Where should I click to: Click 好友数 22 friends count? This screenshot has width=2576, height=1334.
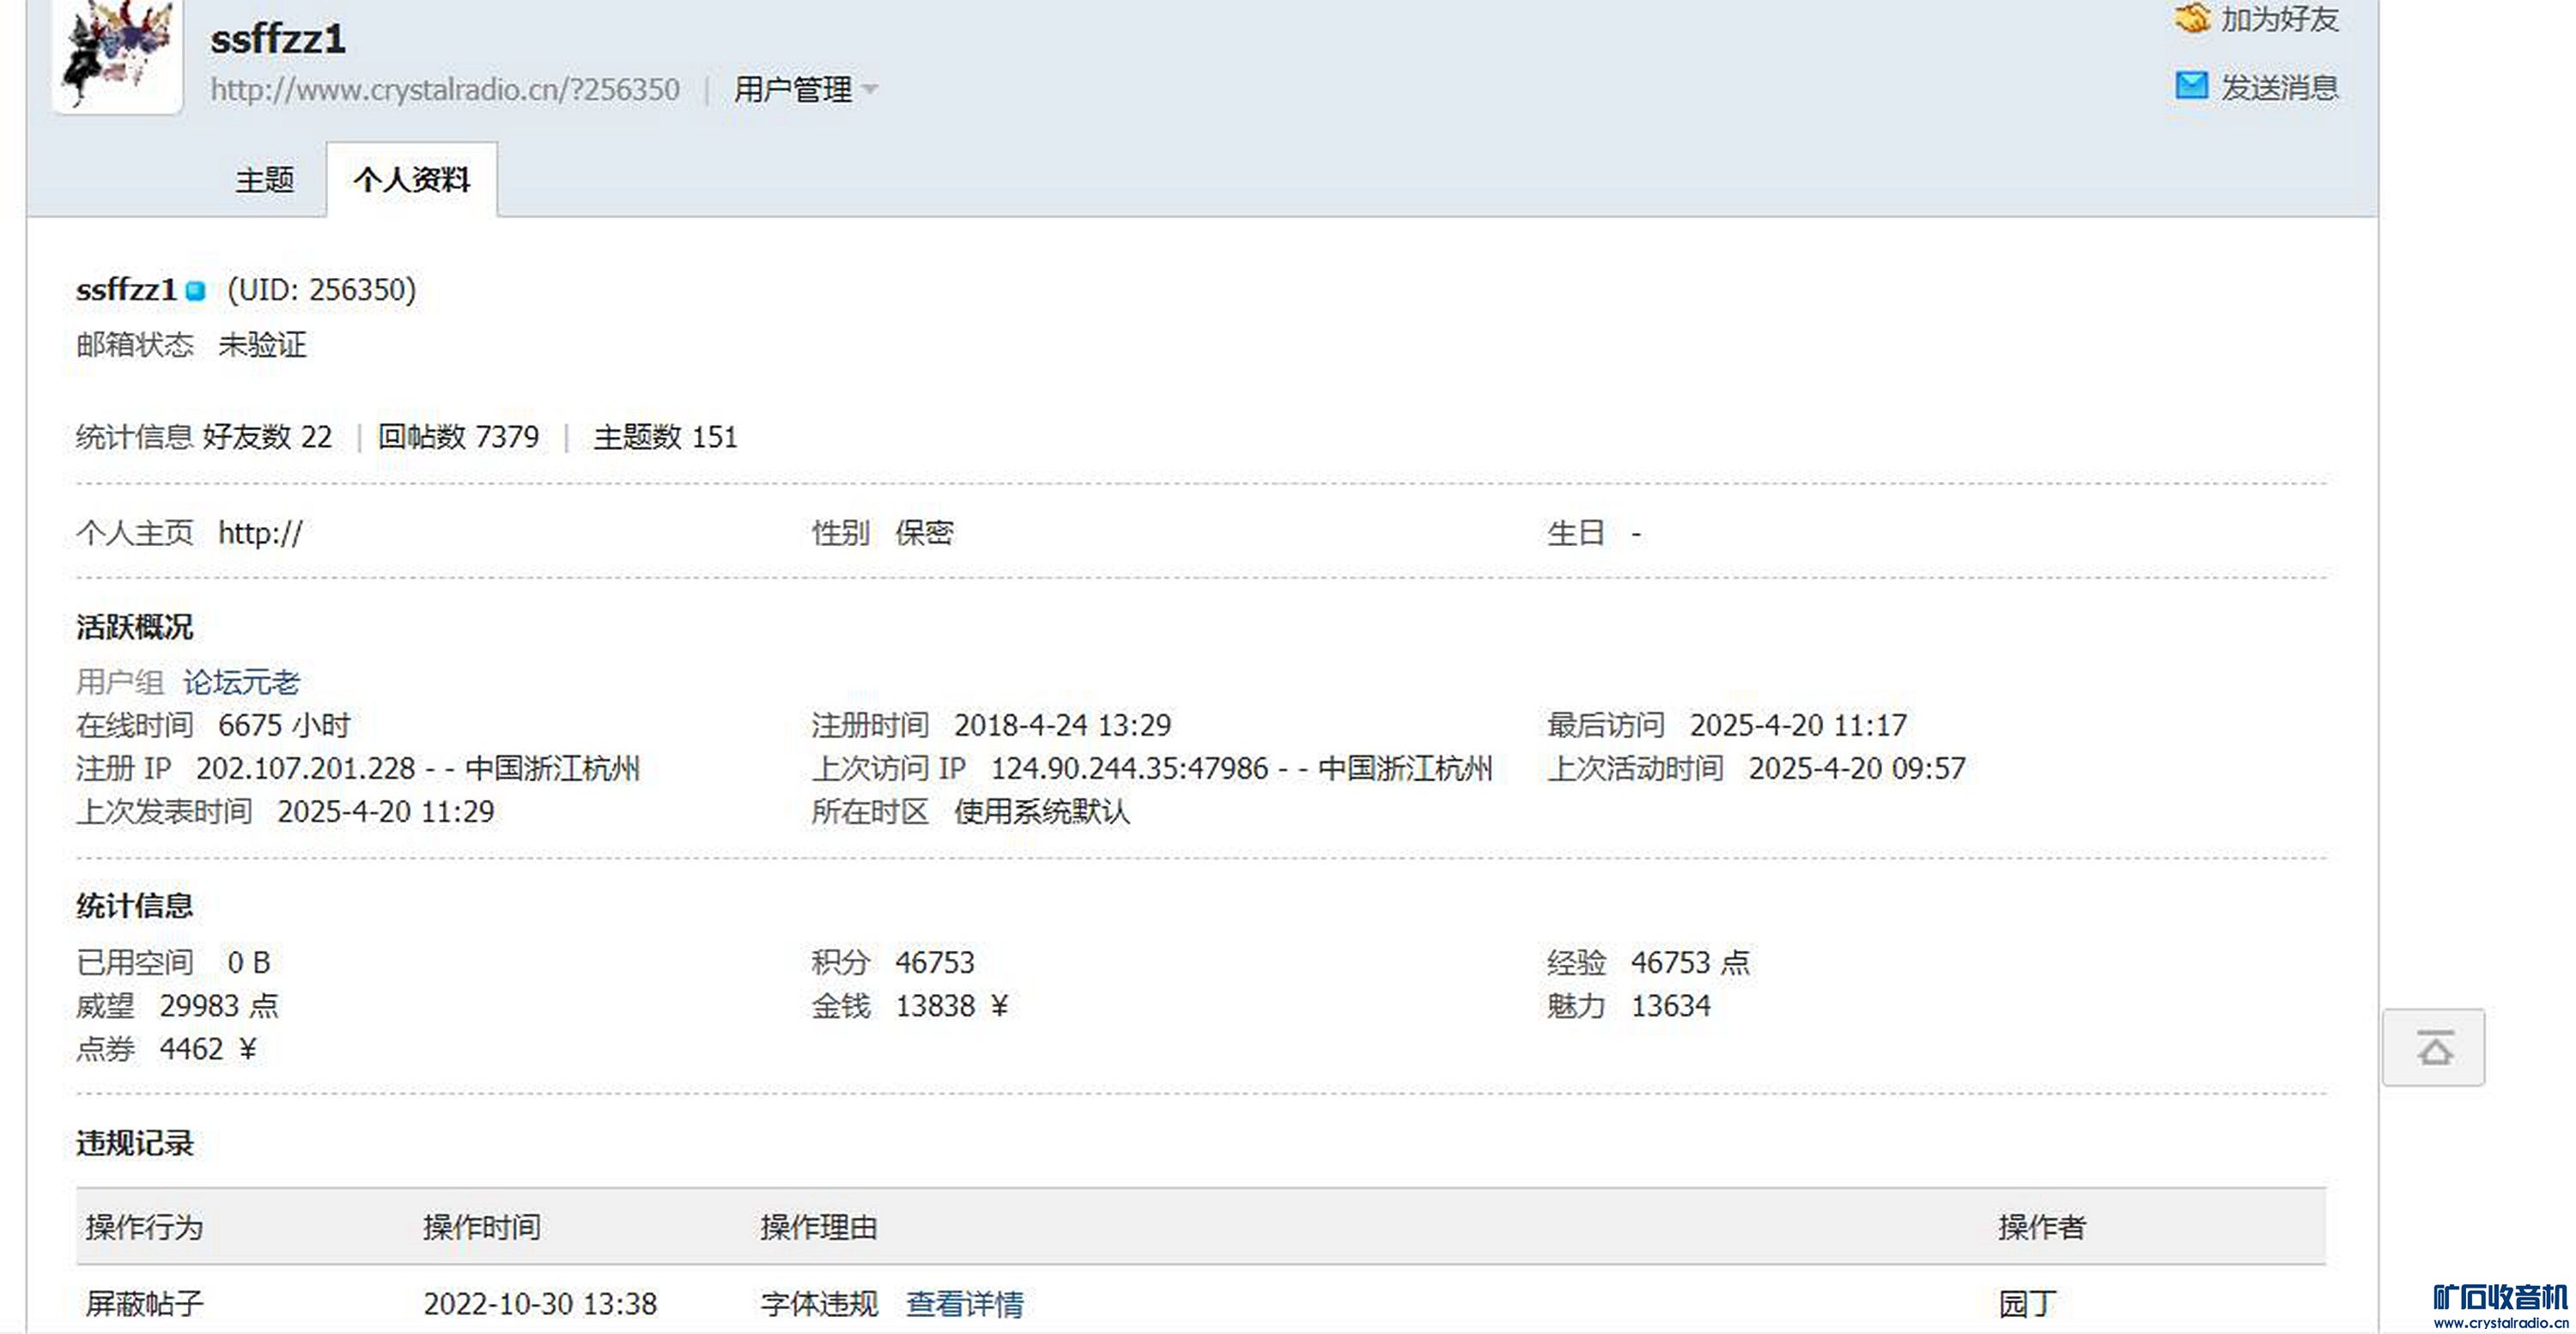(x=267, y=437)
